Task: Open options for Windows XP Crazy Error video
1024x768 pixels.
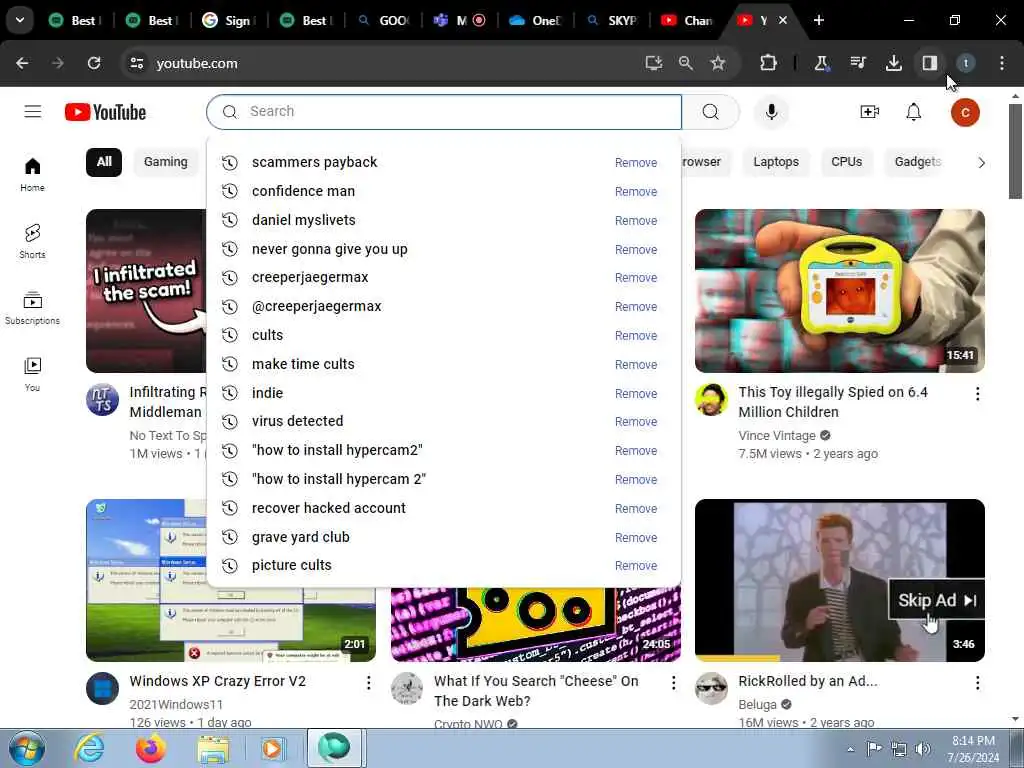Action: [x=369, y=682]
